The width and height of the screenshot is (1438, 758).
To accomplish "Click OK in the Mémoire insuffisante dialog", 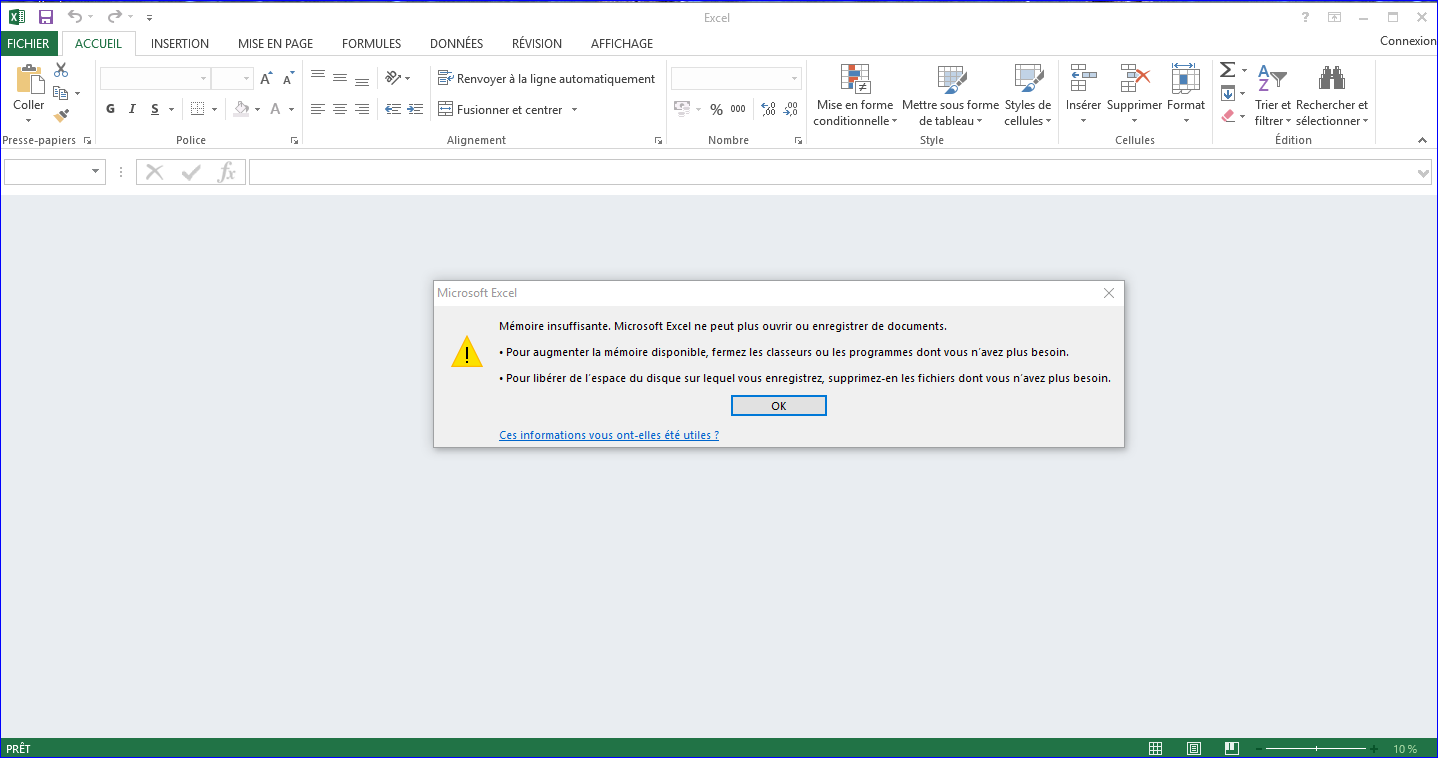I will pyautogui.click(x=779, y=406).
